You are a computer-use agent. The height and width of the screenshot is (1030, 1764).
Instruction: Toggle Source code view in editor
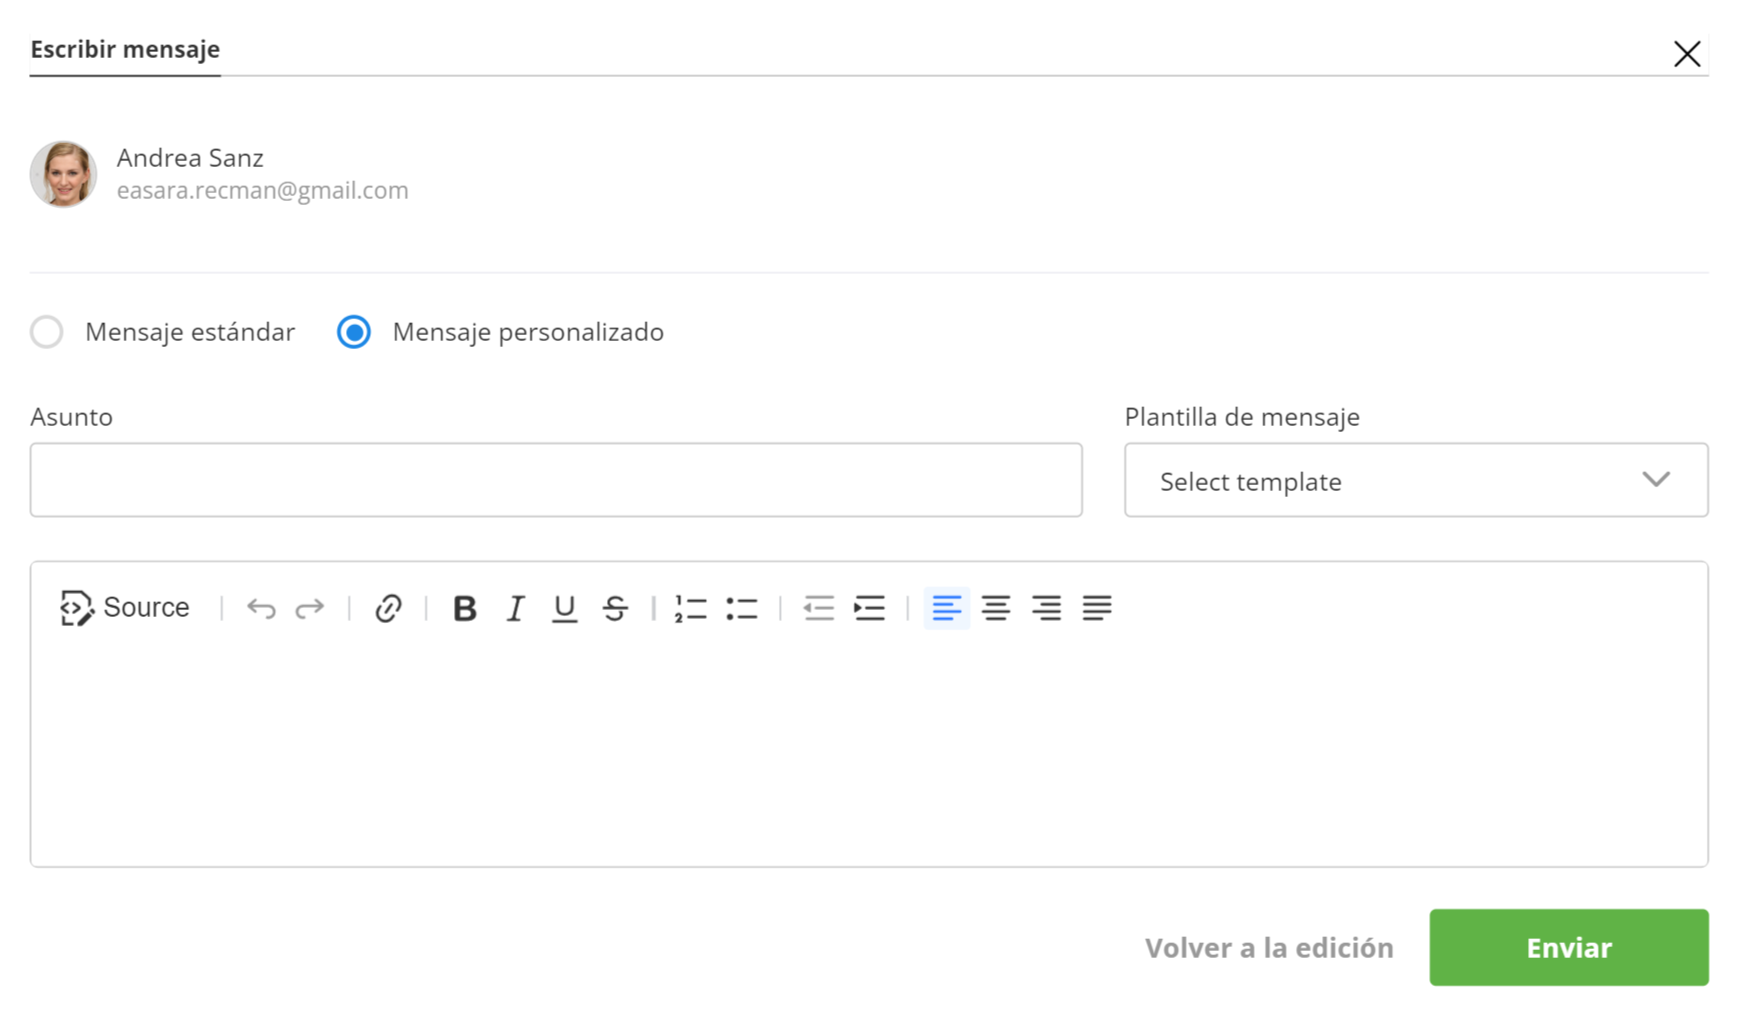(x=125, y=608)
